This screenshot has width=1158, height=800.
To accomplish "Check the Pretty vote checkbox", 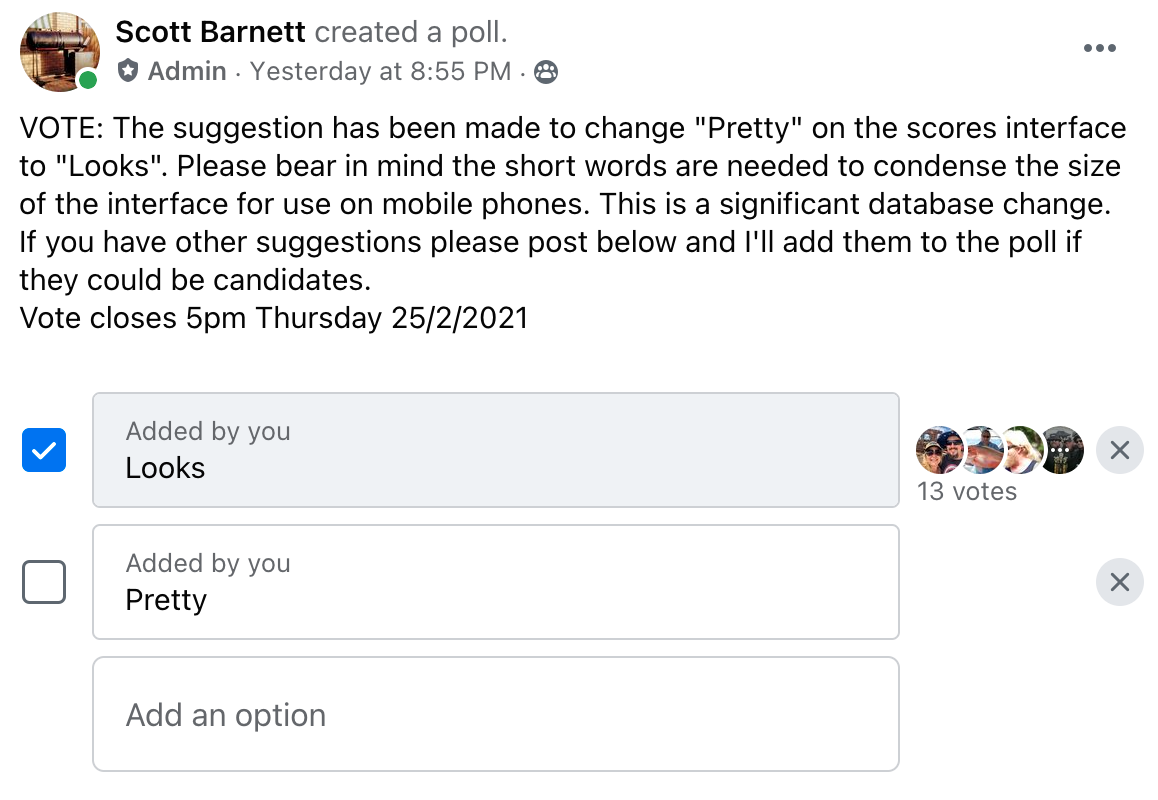I will (44, 582).
